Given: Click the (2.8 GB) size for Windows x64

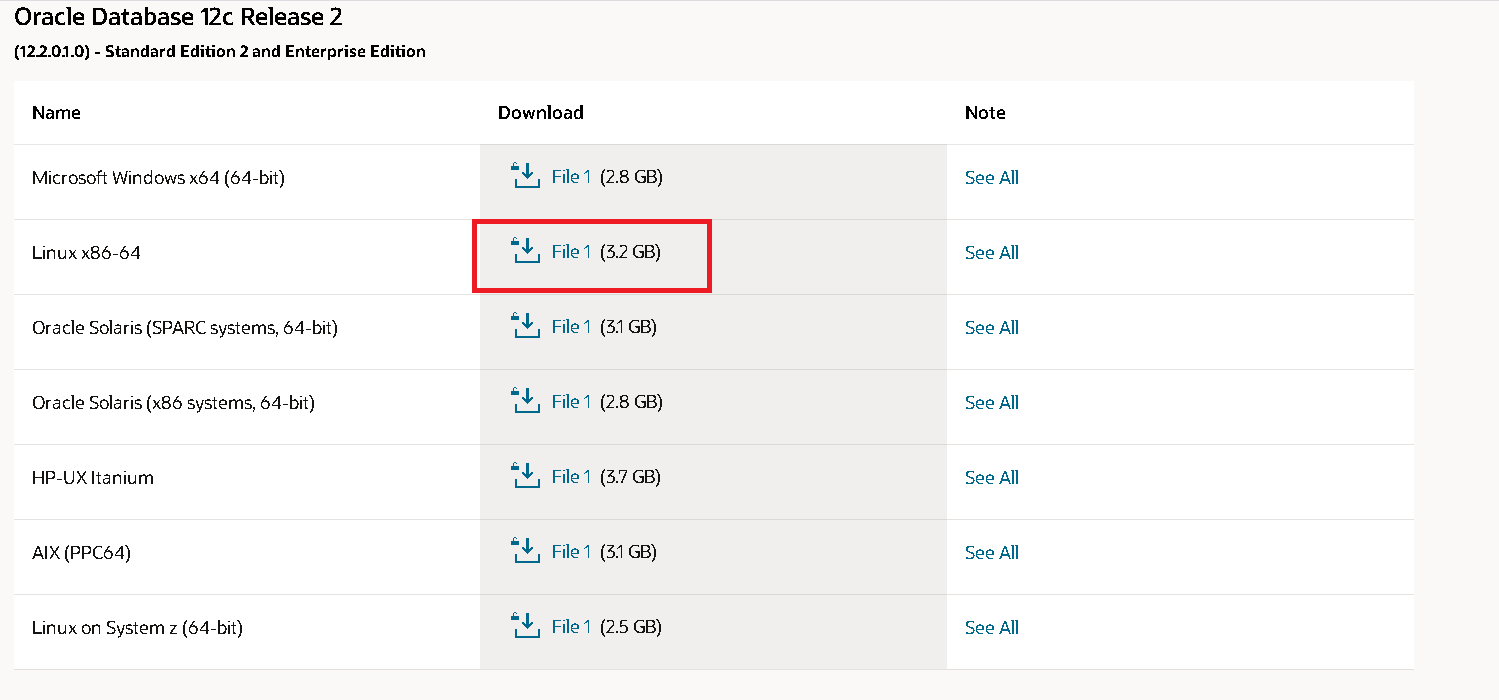Looking at the screenshot, I should [631, 177].
